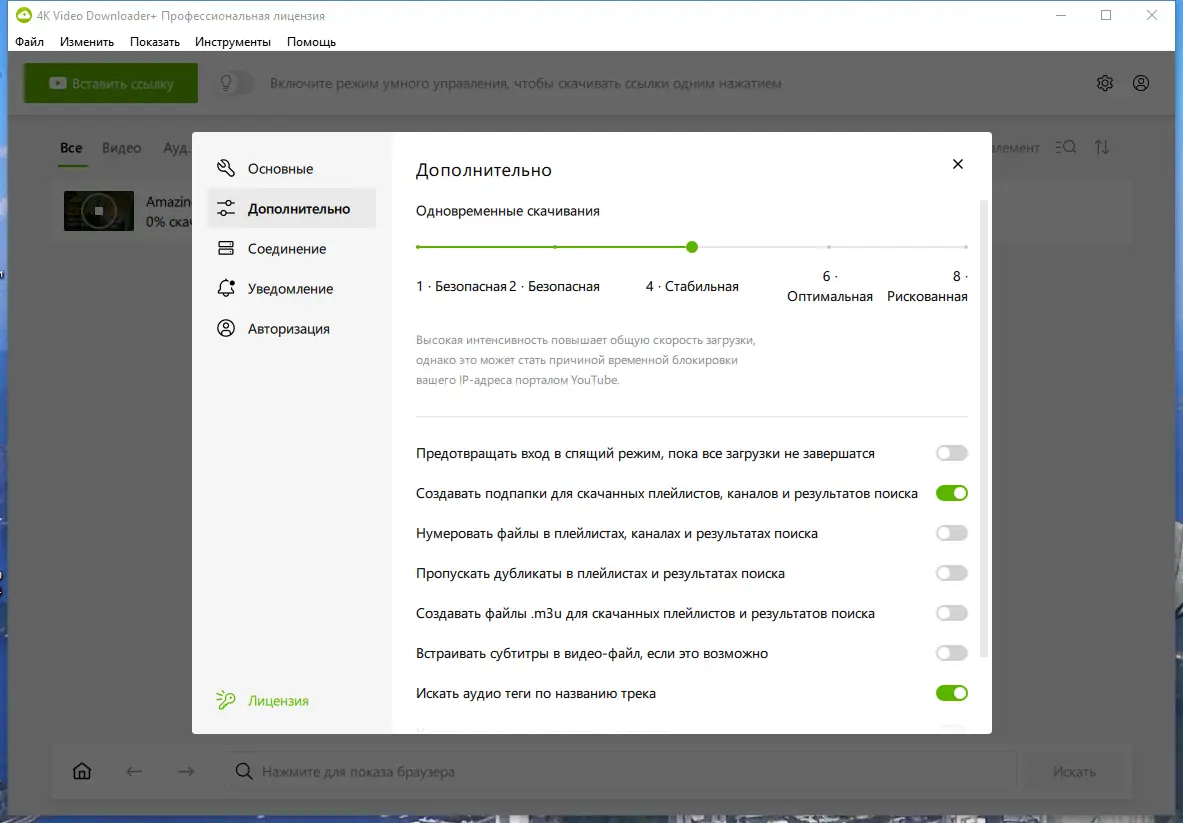1183x823 pixels.
Task: Open the account profile icon
Action: pos(1140,83)
